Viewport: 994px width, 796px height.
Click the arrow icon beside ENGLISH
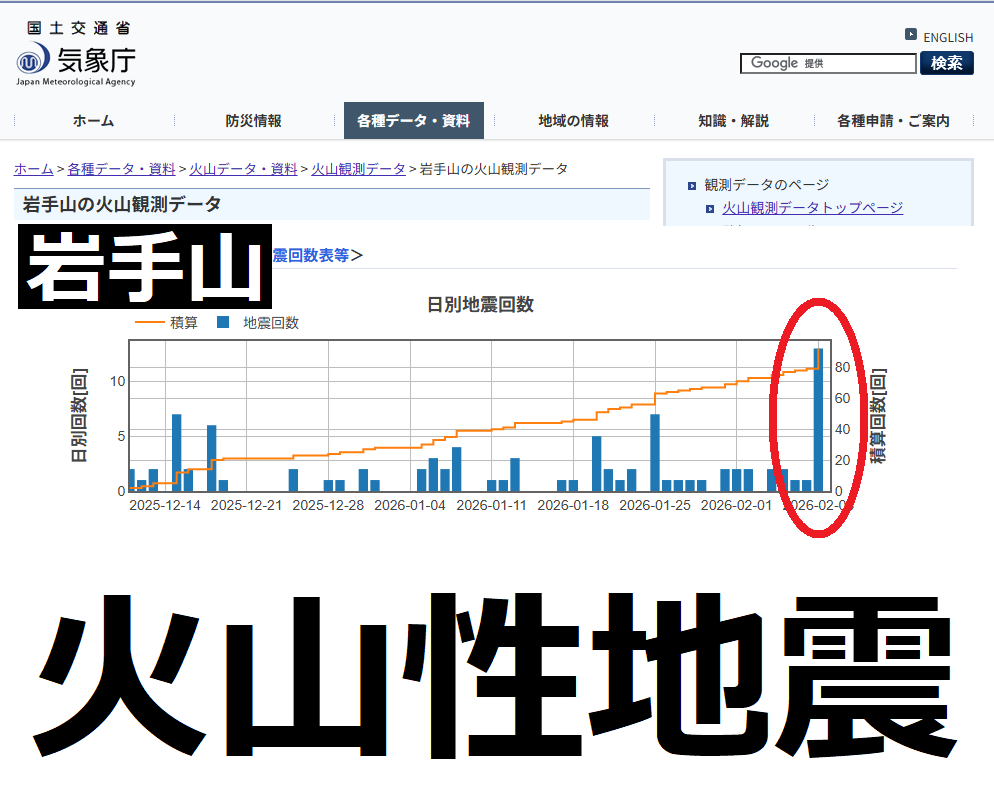911,35
